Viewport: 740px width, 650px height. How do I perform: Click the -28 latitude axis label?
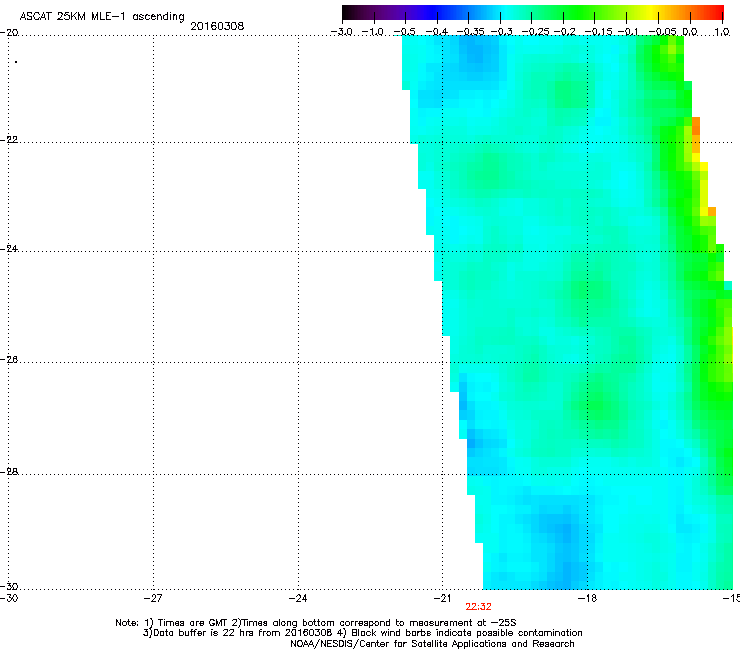[9, 472]
